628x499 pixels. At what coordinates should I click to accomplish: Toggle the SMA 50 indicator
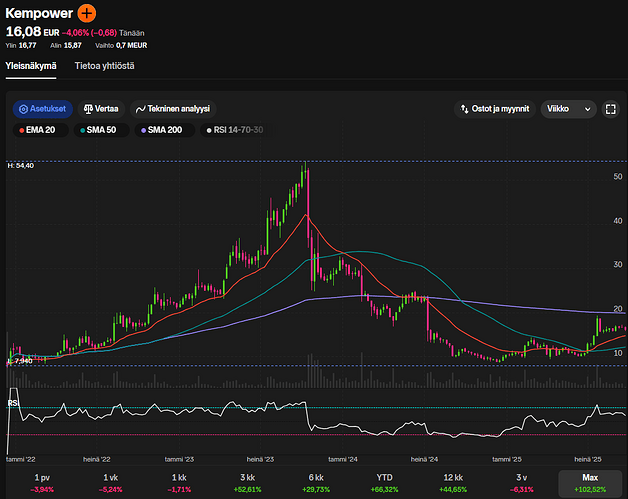(x=100, y=130)
